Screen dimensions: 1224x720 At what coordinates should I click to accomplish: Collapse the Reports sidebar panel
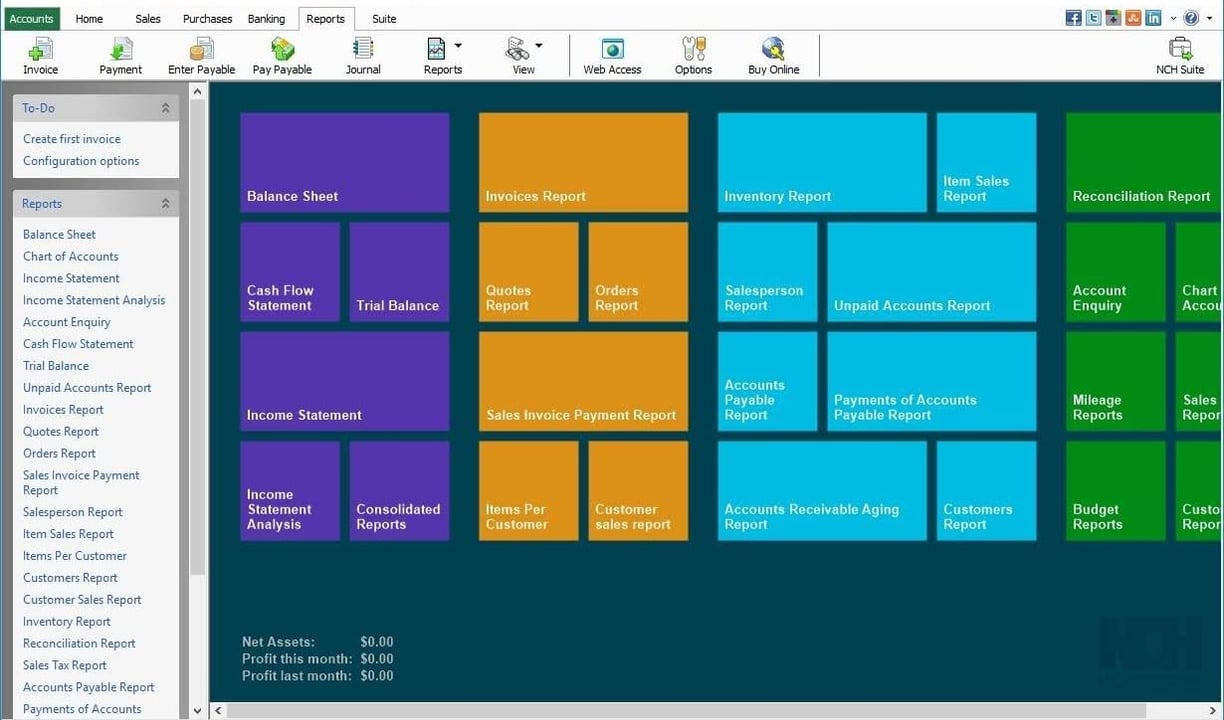point(165,204)
